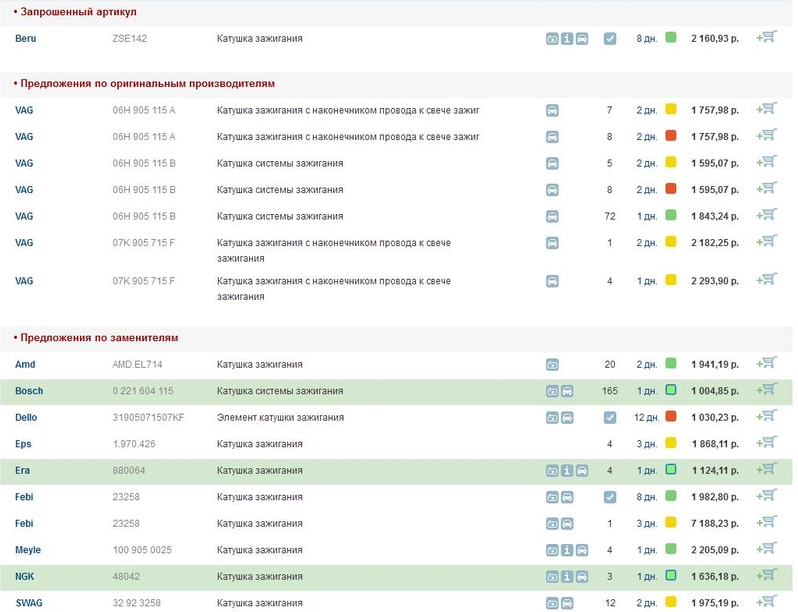View car applicability icon in Meyle row
Viewport: 798px width, 612px height.
point(582,550)
